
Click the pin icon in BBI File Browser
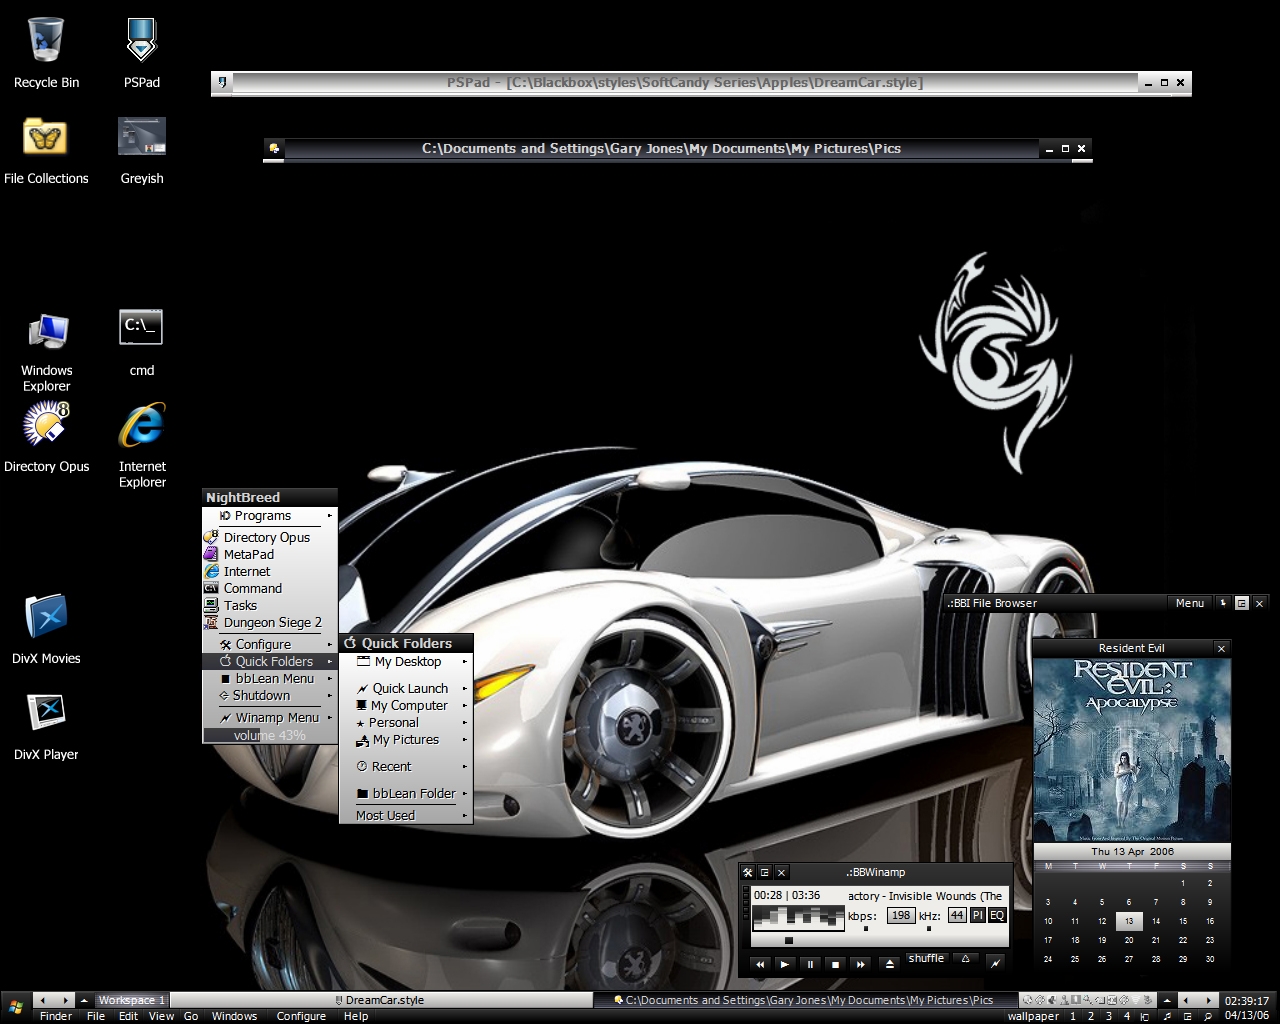pyautogui.click(x=1222, y=603)
